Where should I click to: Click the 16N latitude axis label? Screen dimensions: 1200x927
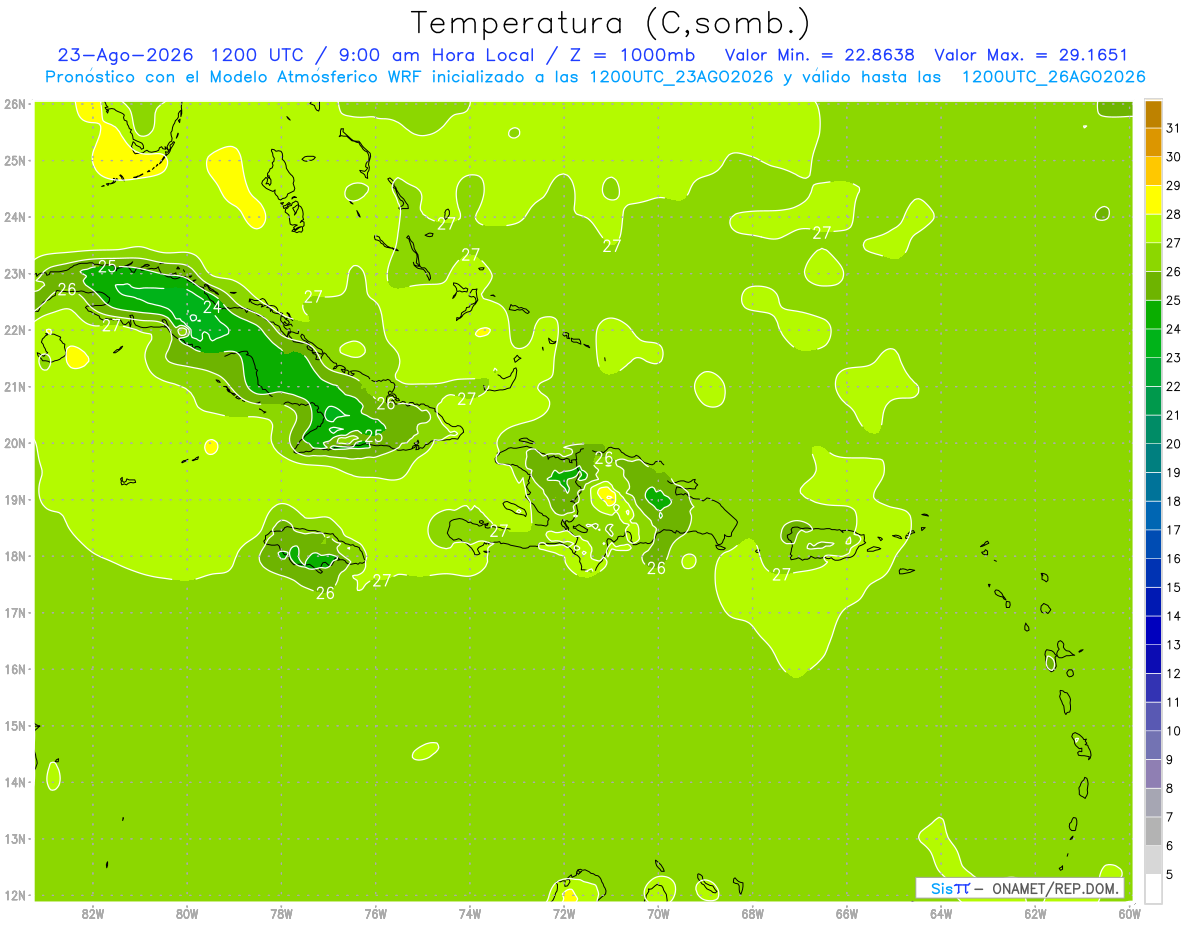(15, 669)
